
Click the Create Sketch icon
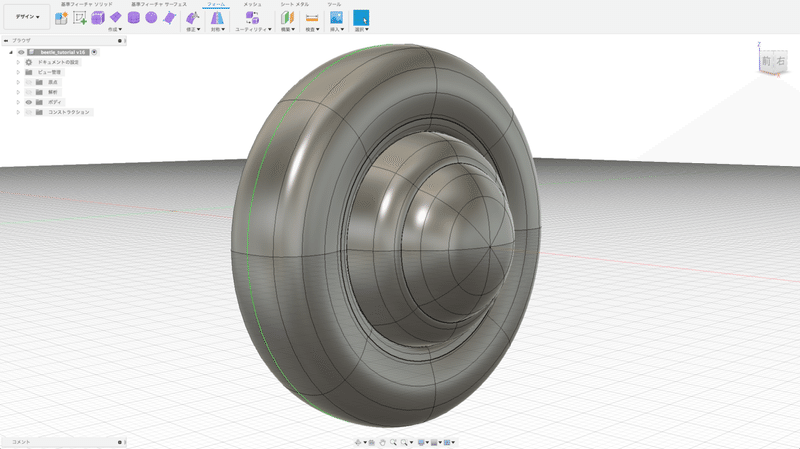point(80,18)
